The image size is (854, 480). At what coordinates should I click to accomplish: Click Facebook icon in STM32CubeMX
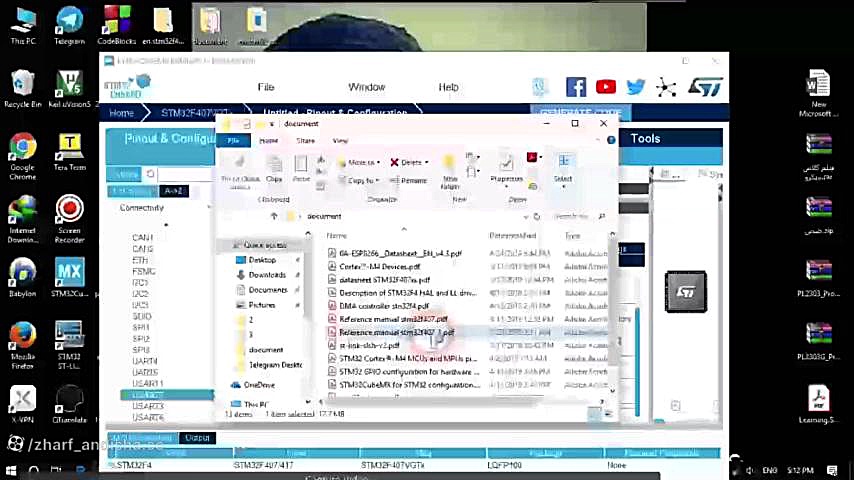(576, 87)
